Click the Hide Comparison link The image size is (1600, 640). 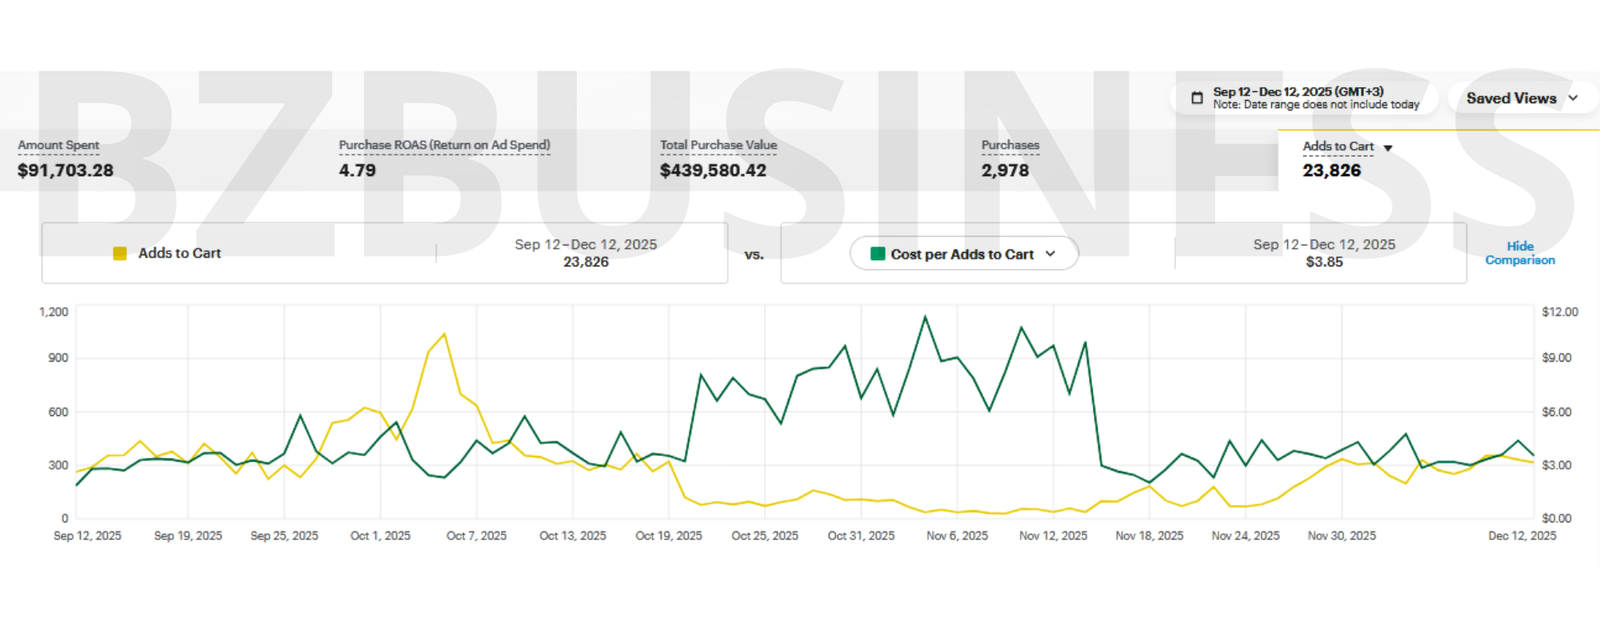click(x=1519, y=253)
